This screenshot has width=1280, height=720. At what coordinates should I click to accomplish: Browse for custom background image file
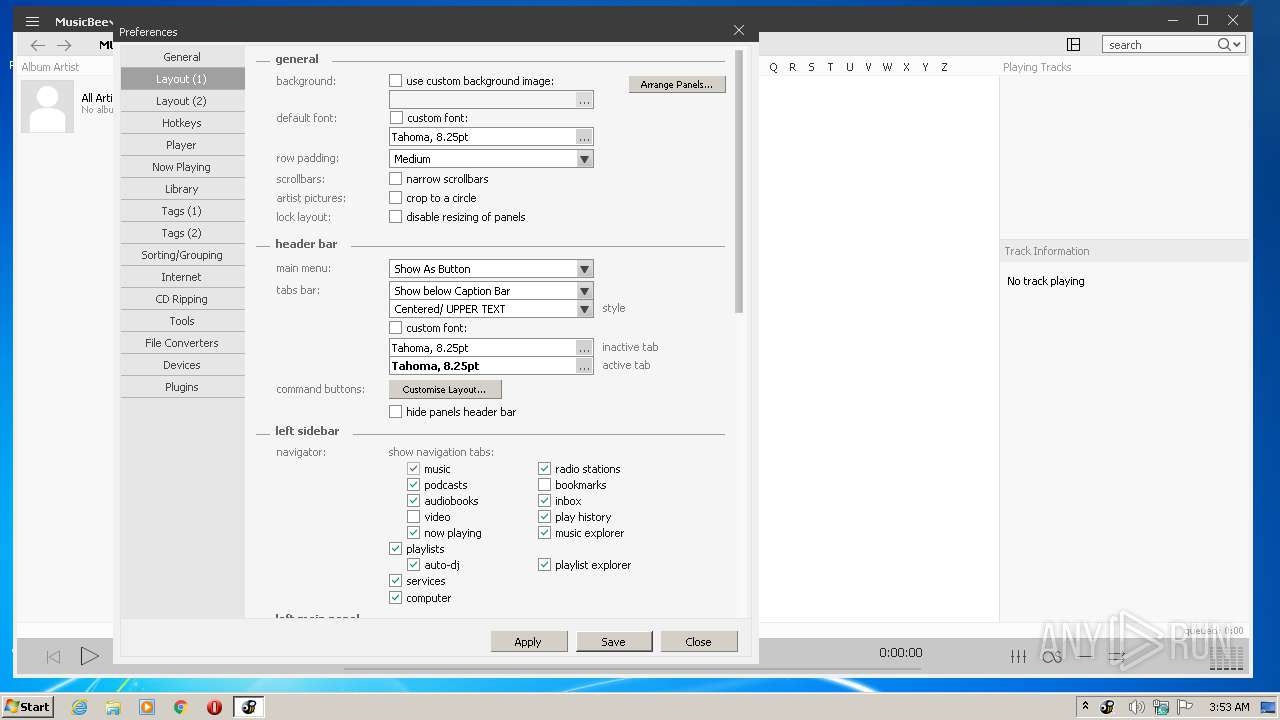pos(585,100)
